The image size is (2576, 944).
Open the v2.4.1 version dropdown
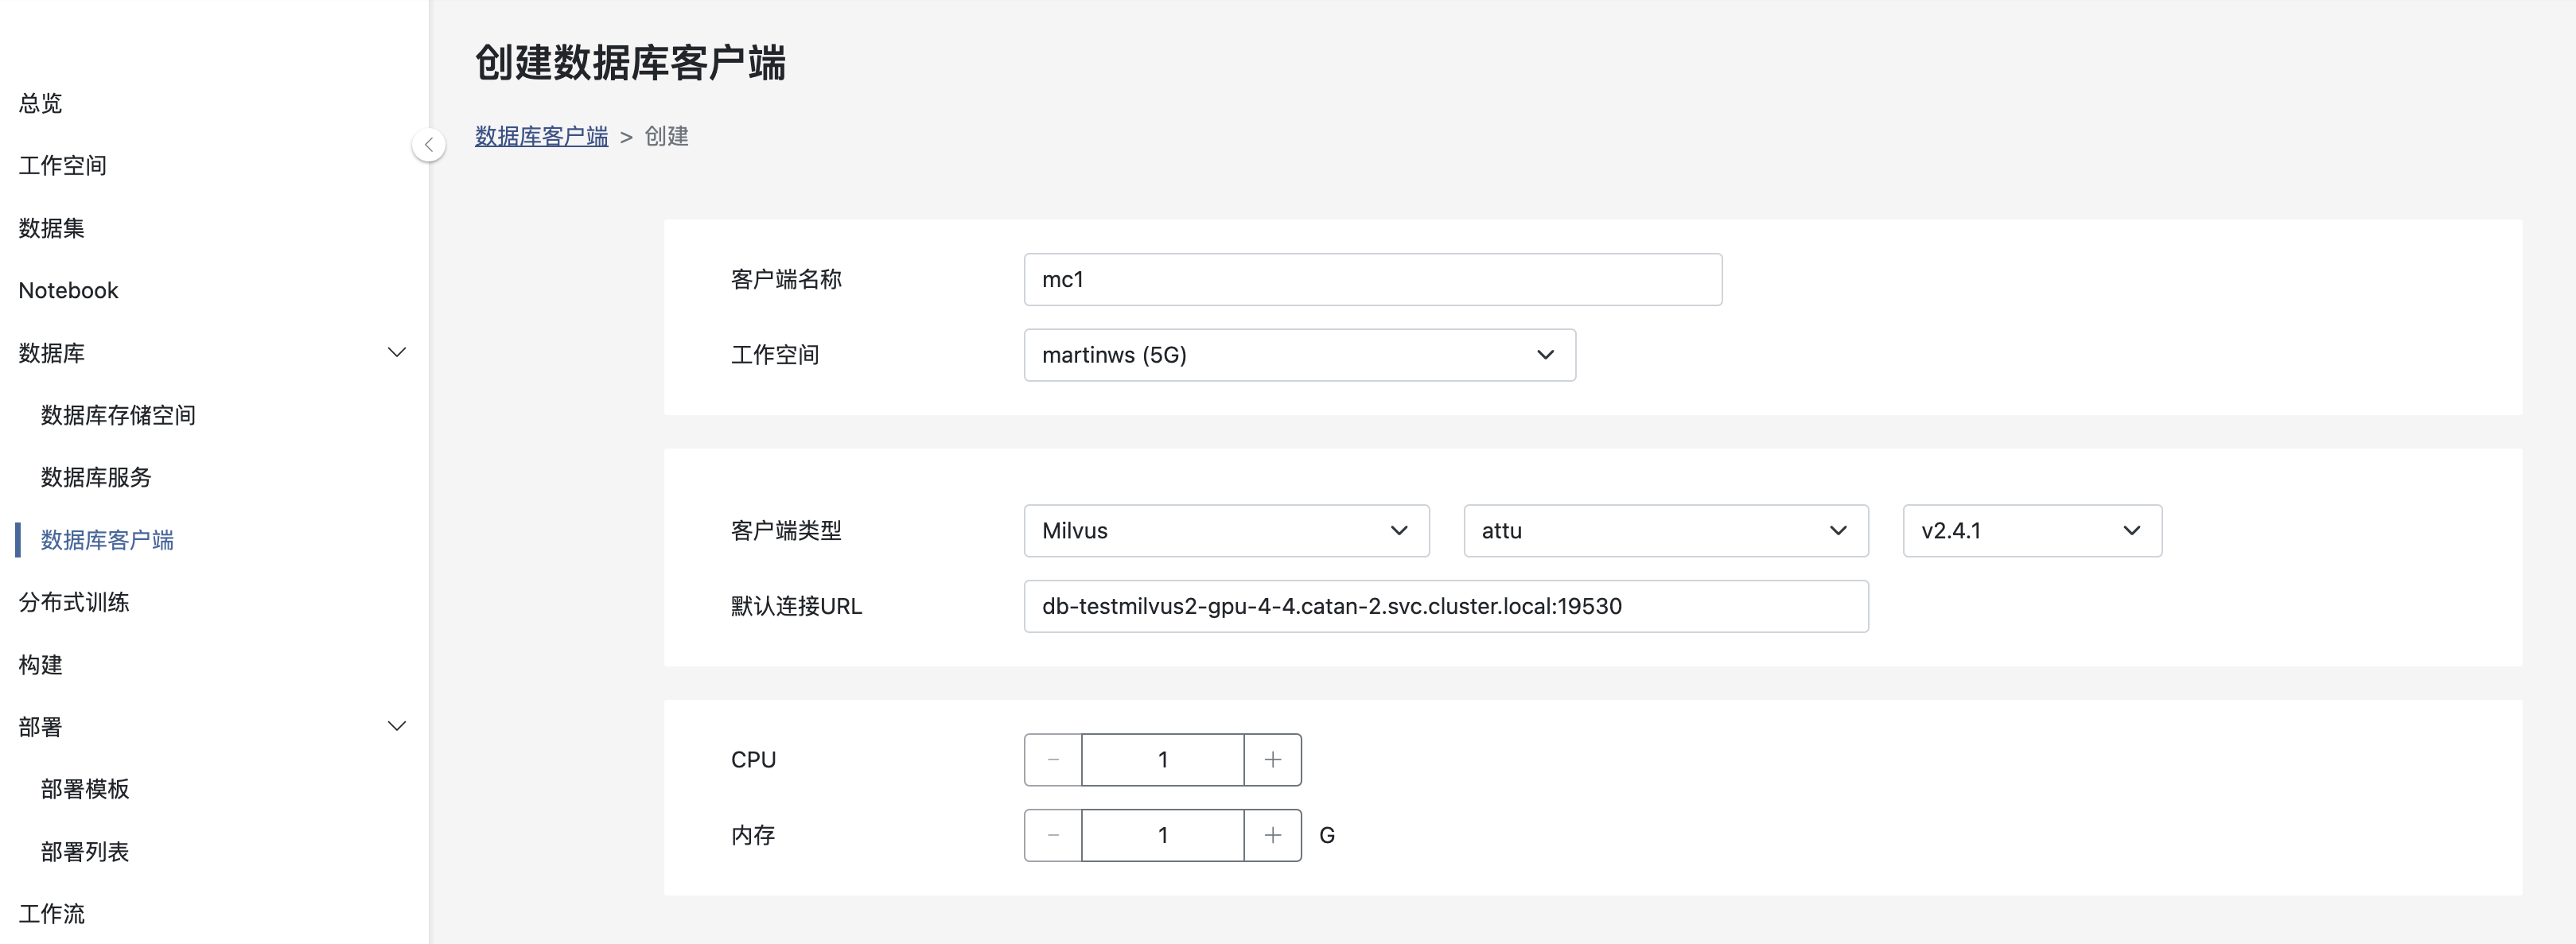2031,531
